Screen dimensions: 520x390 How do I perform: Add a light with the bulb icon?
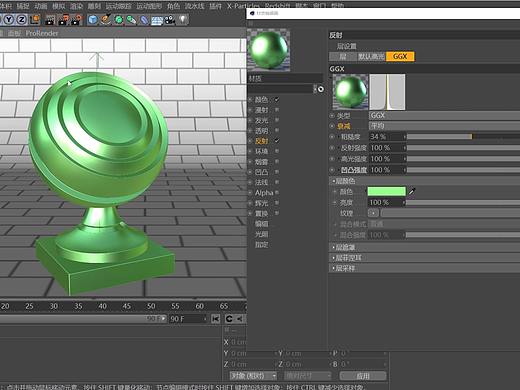183,20
